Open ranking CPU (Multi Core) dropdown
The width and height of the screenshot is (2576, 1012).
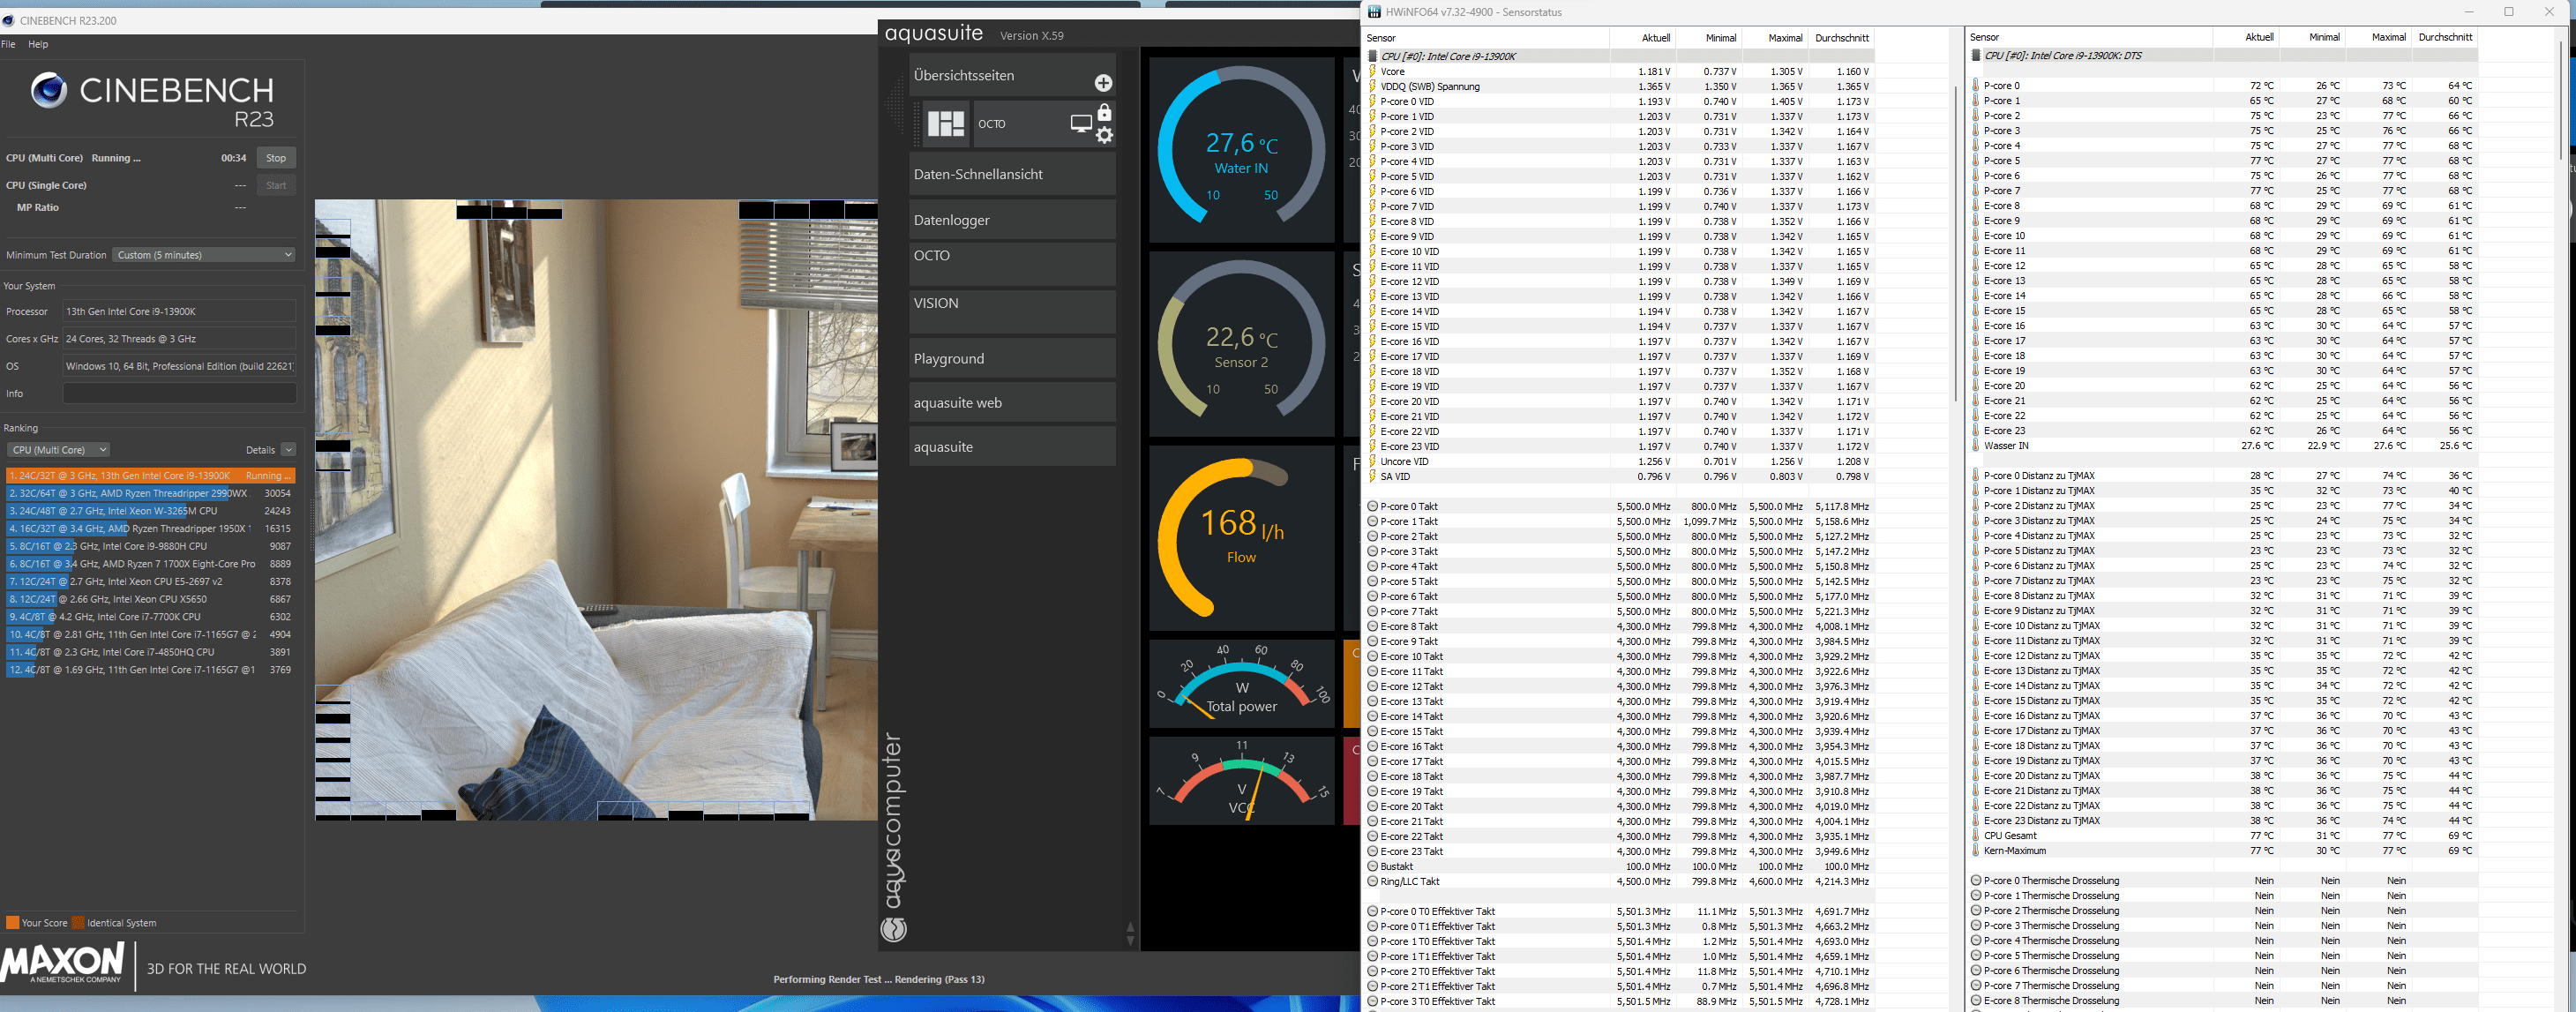click(x=58, y=450)
